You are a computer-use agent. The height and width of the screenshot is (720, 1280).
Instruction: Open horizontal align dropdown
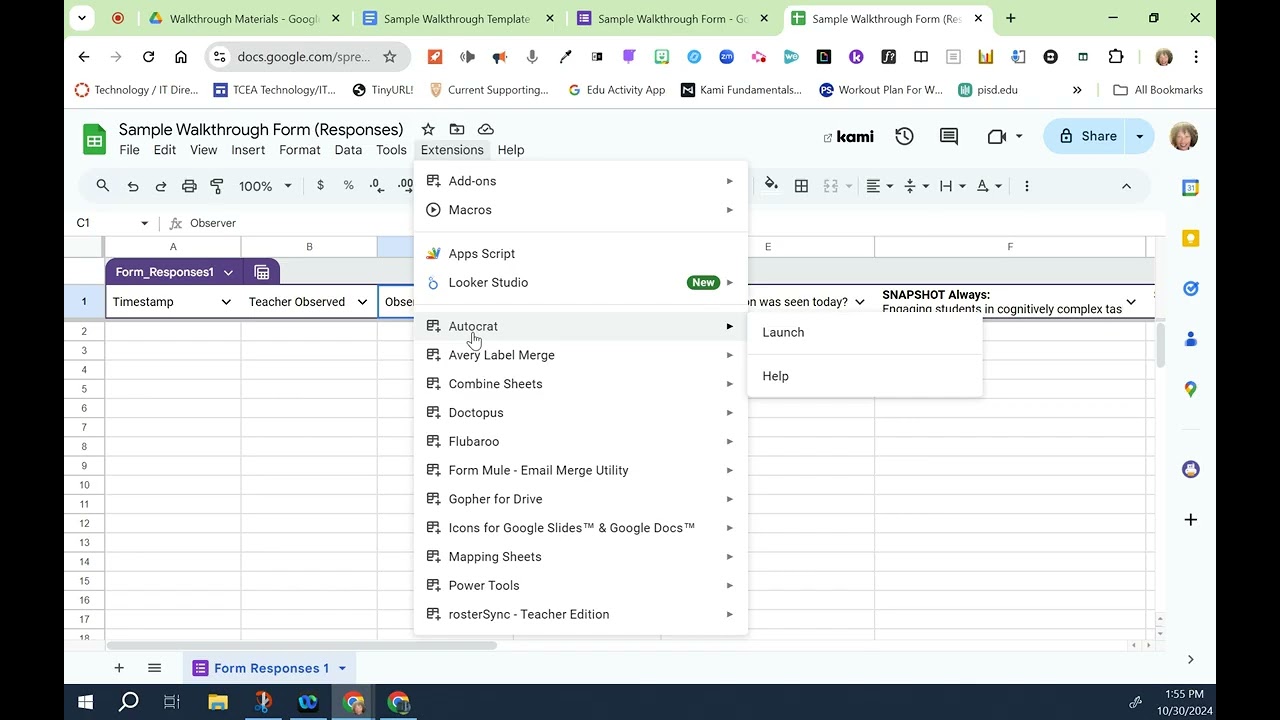[879, 186]
